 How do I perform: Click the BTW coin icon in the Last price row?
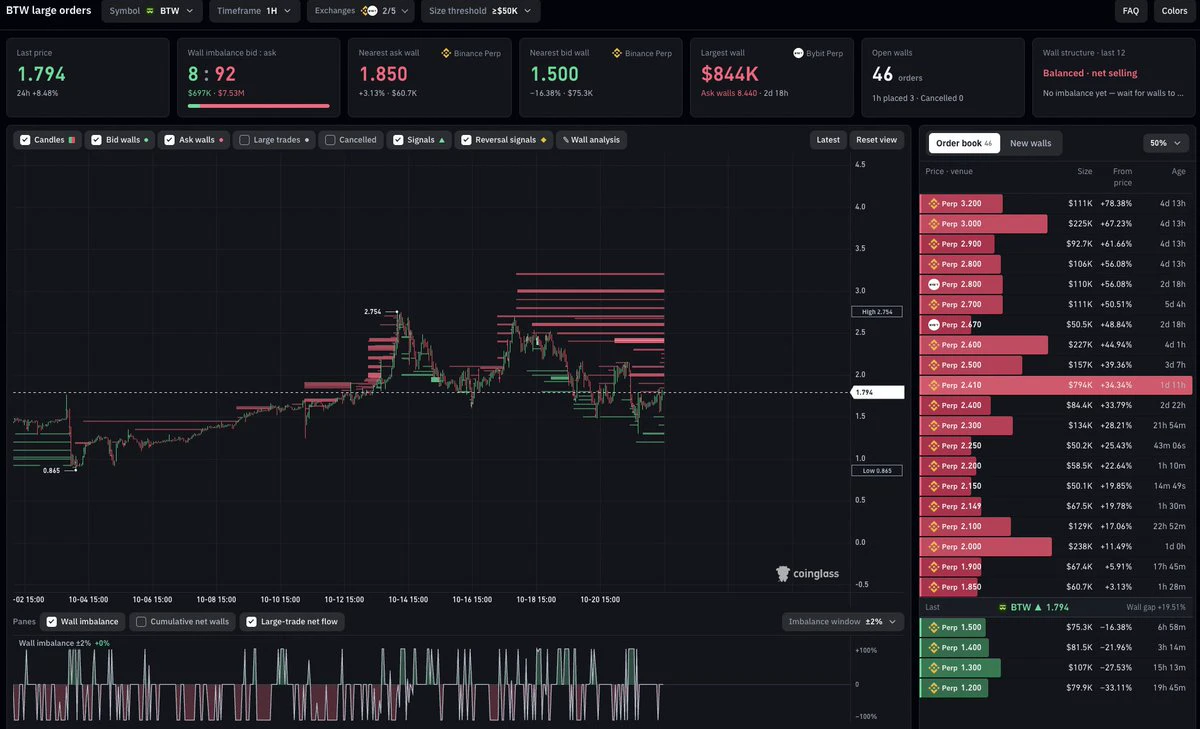[1003, 607]
